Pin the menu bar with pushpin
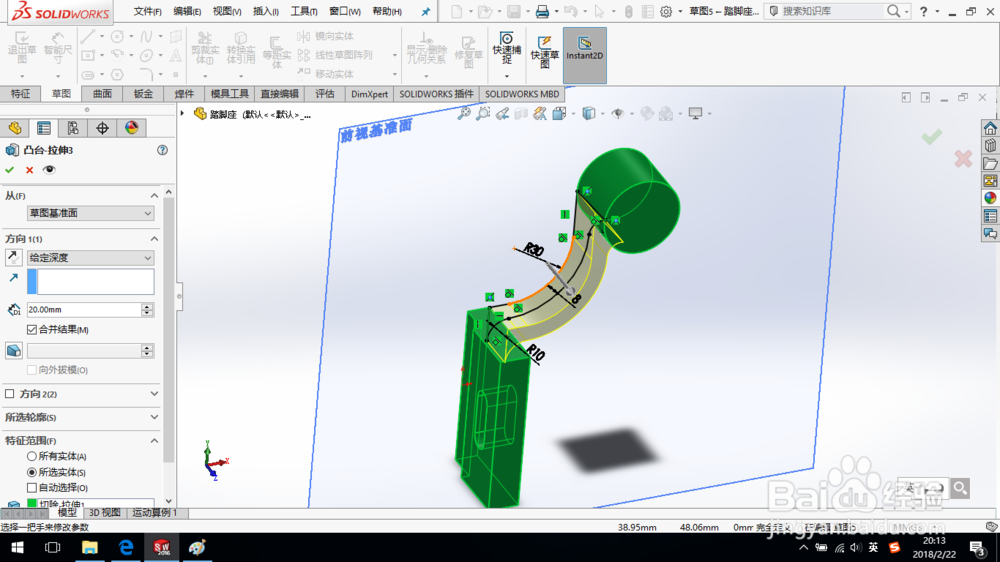Screen dimensions: 1000x562 (x=425, y=11)
